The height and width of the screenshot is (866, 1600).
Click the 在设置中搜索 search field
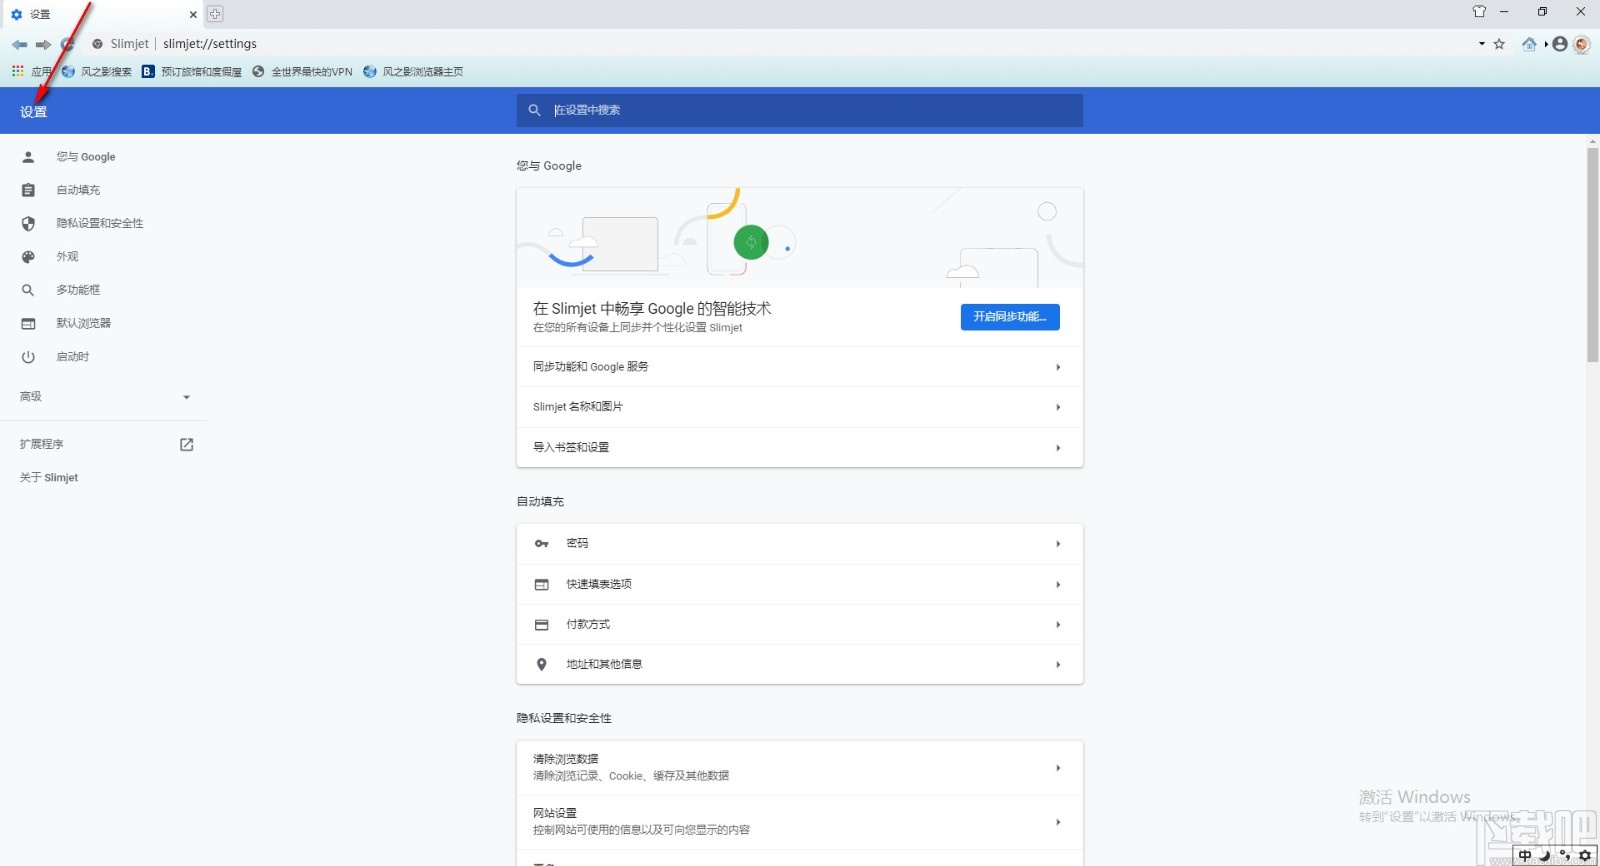[x=800, y=110]
